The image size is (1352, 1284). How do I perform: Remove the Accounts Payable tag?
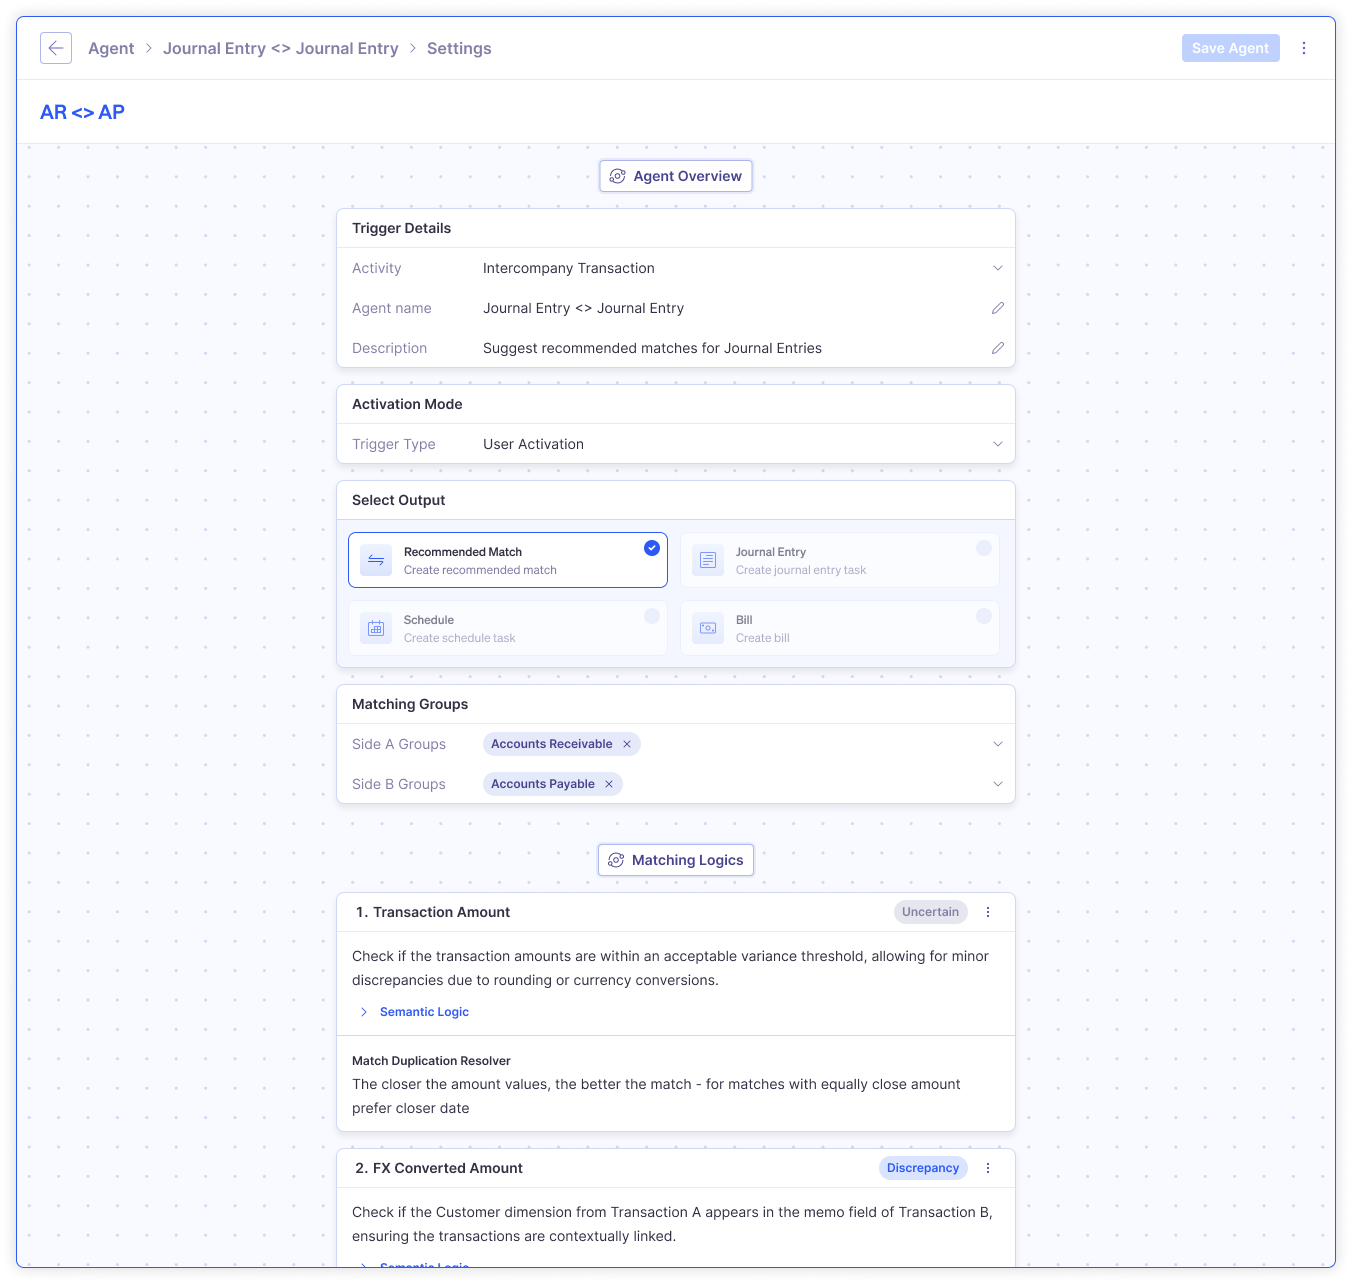point(609,784)
